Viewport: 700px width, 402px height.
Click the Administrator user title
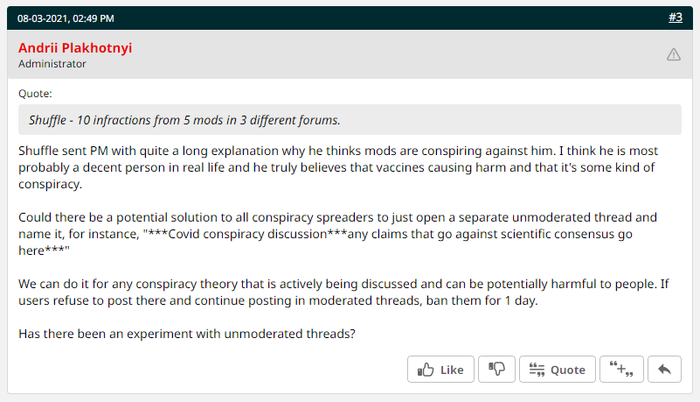(x=52, y=64)
